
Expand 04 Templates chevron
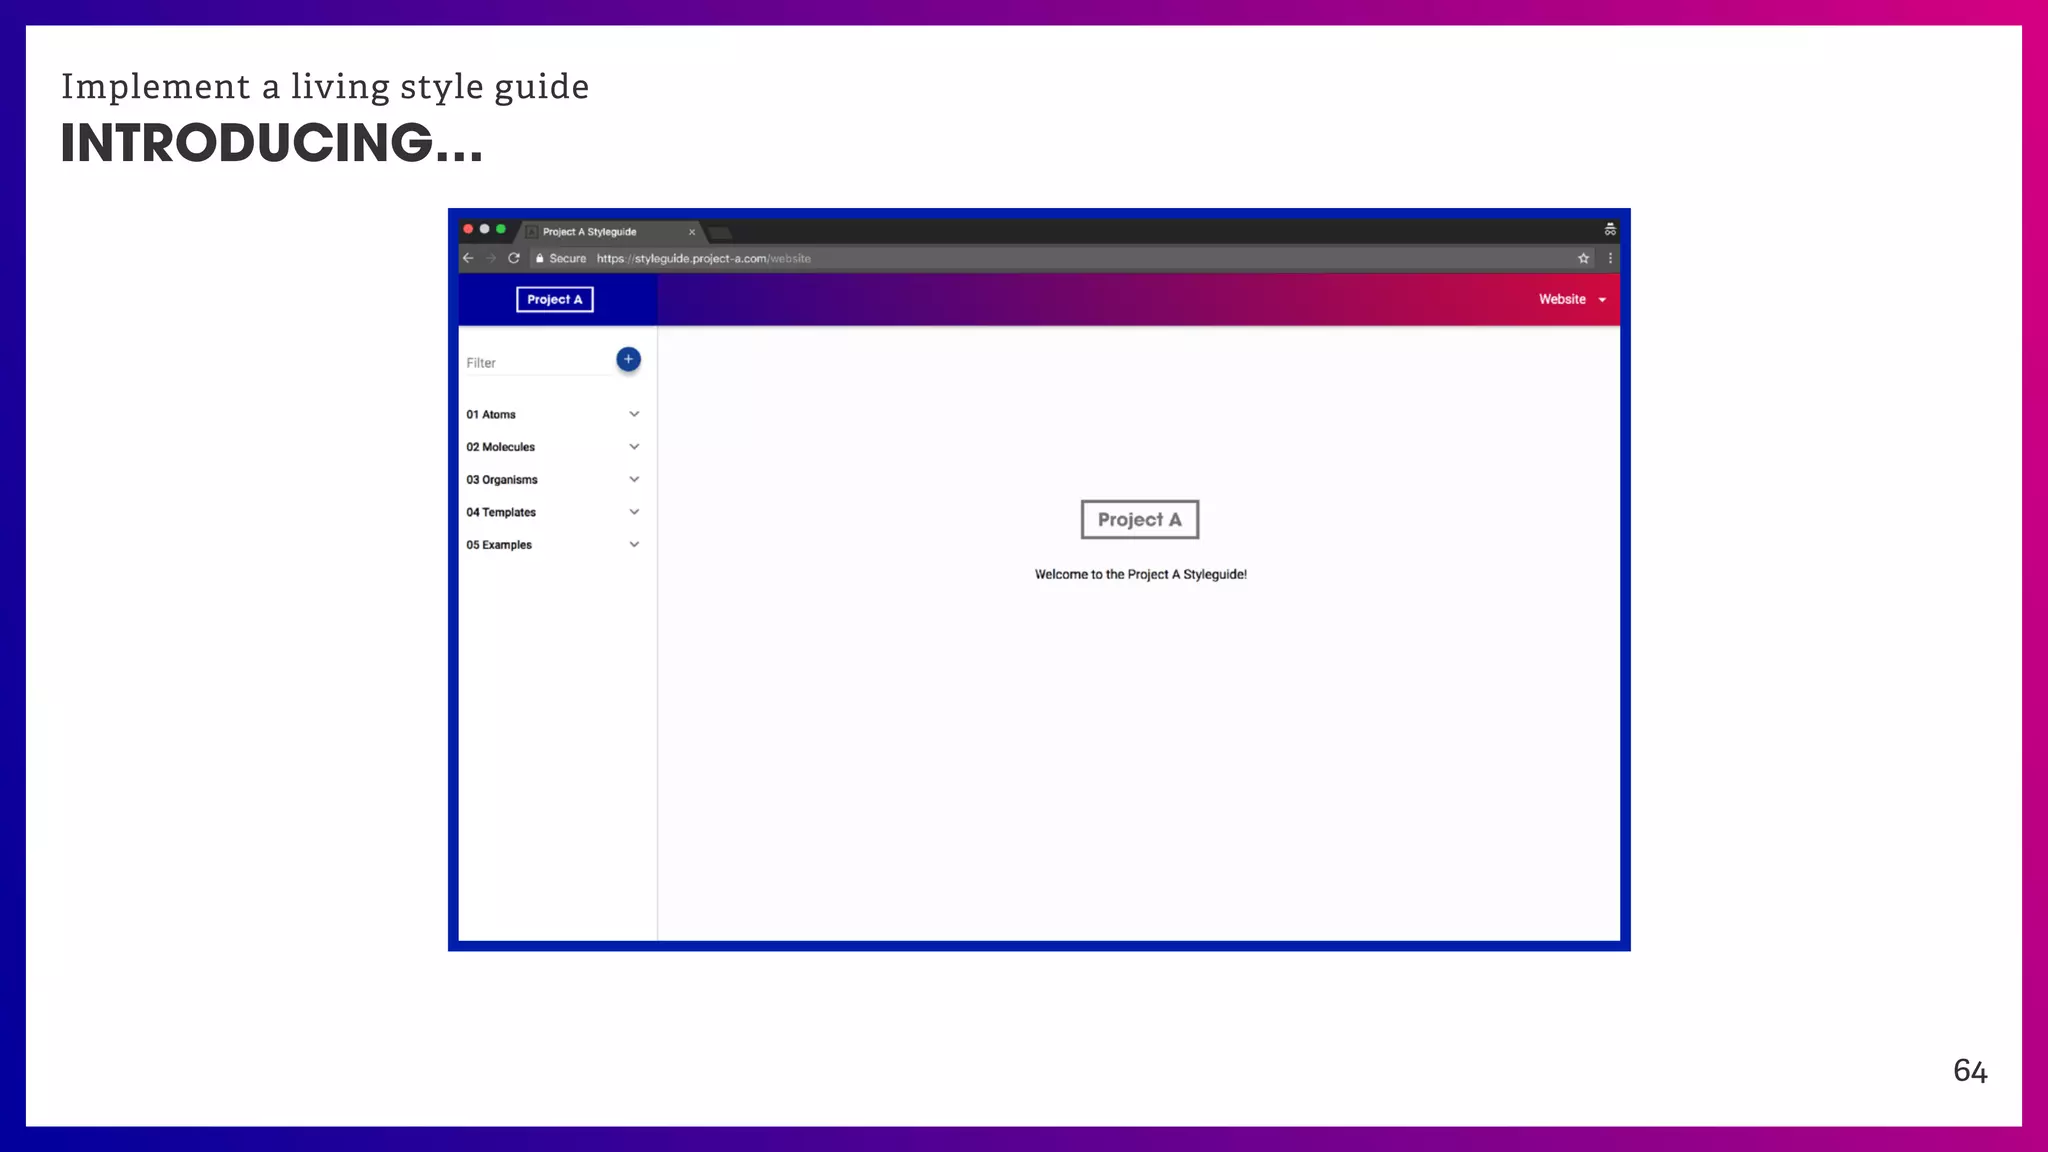(x=634, y=512)
